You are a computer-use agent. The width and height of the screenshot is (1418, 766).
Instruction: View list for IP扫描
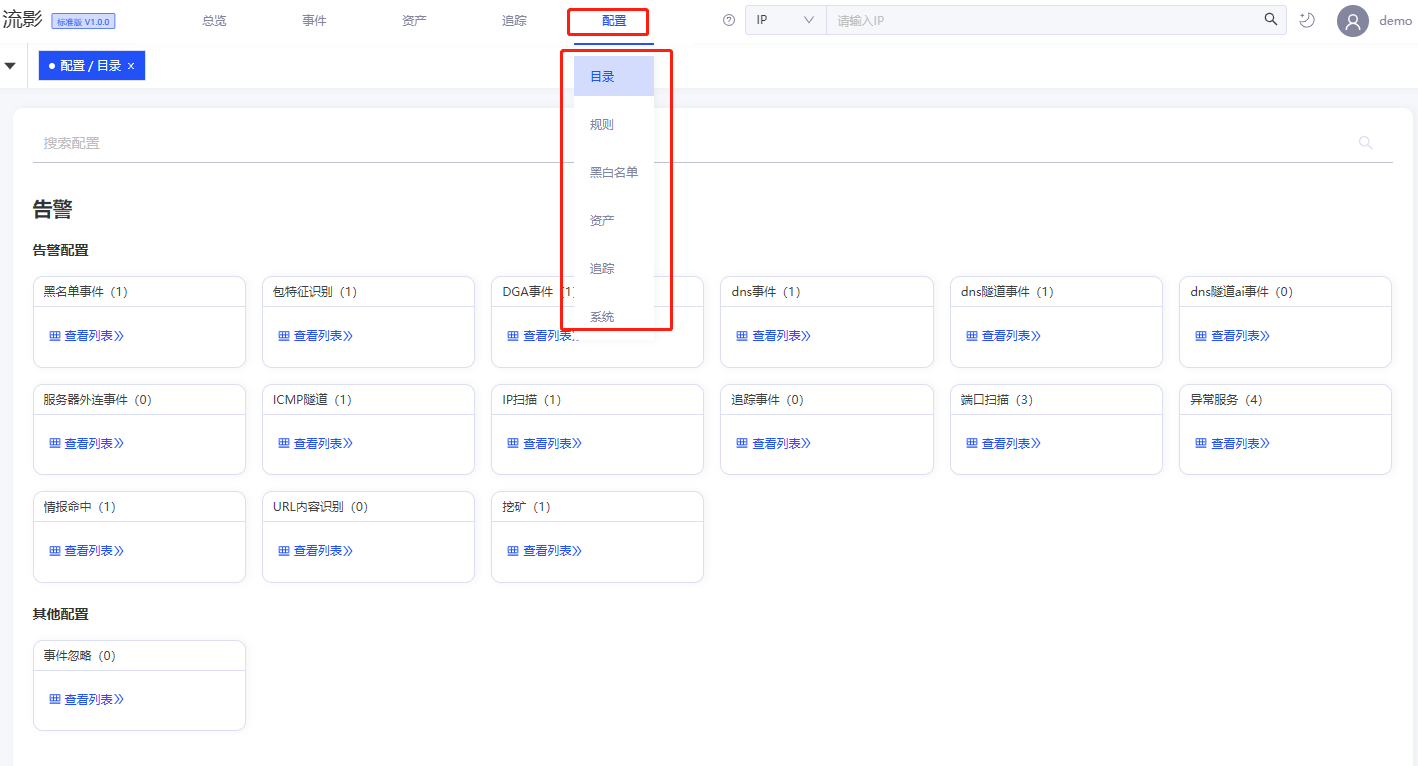click(544, 443)
